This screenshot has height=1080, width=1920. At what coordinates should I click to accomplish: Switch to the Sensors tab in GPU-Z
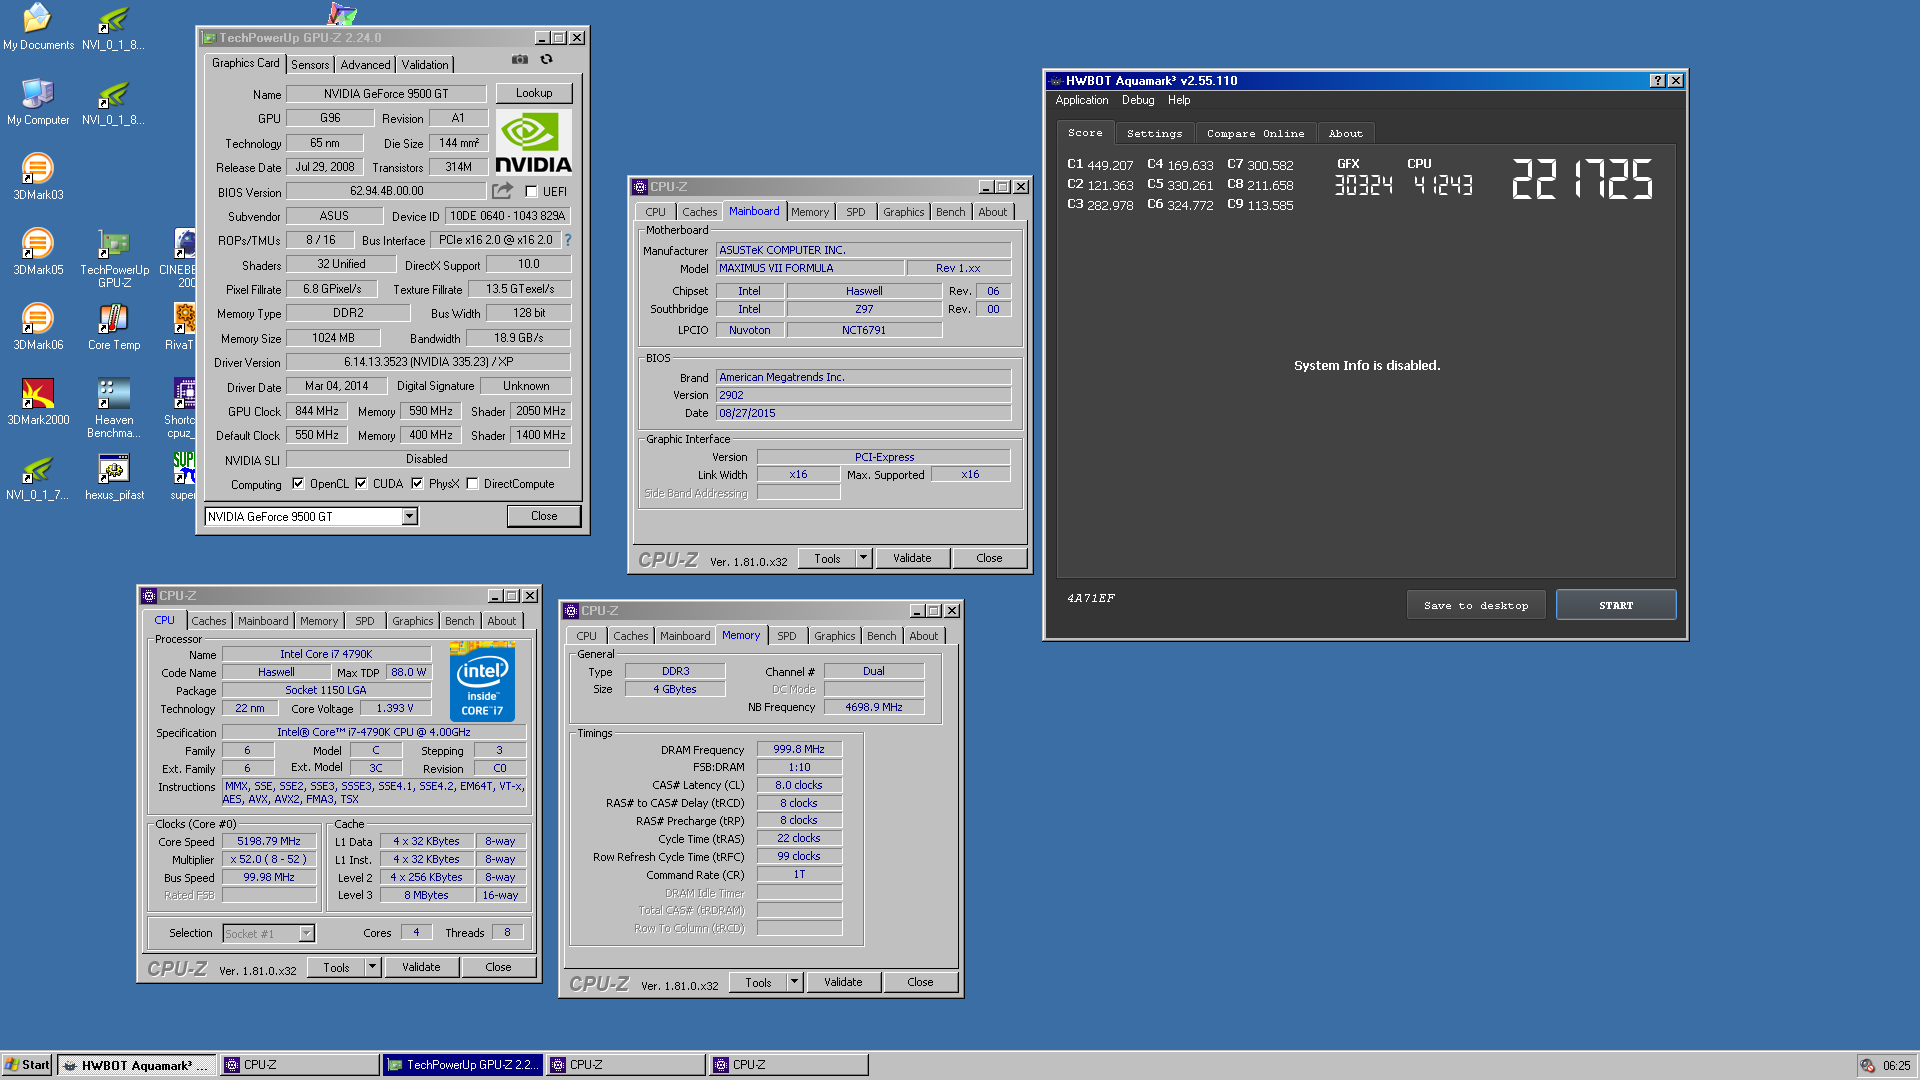[x=310, y=65]
